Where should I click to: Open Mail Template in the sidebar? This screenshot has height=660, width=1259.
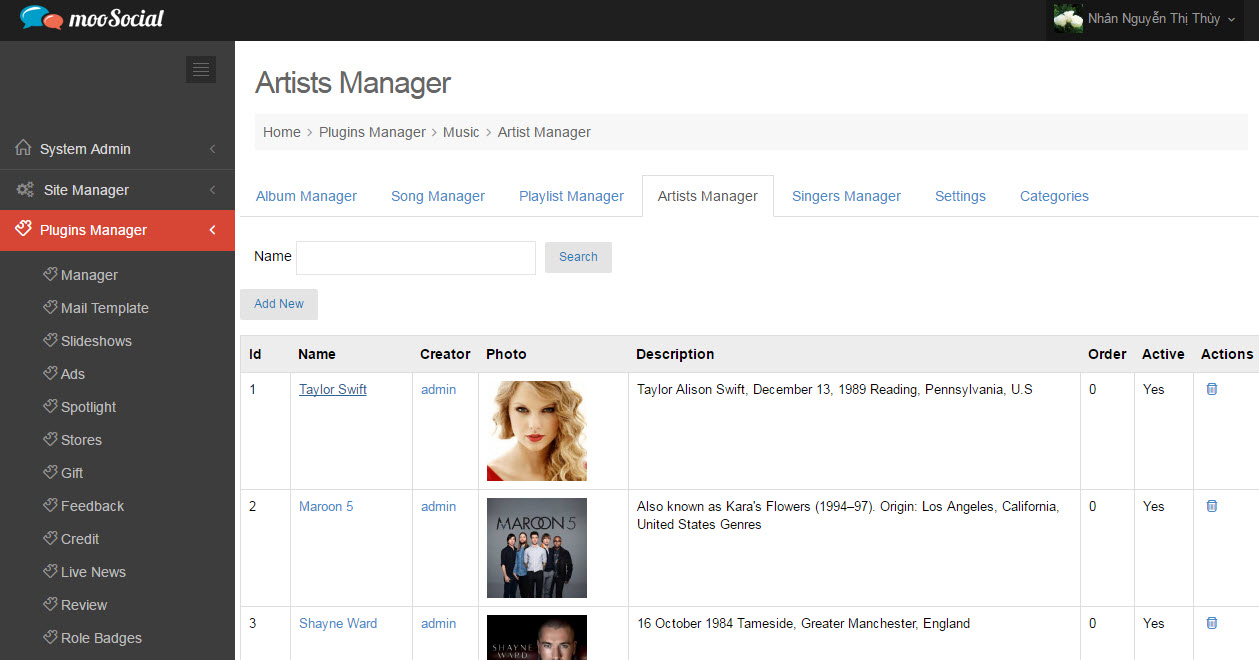click(x=105, y=308)
